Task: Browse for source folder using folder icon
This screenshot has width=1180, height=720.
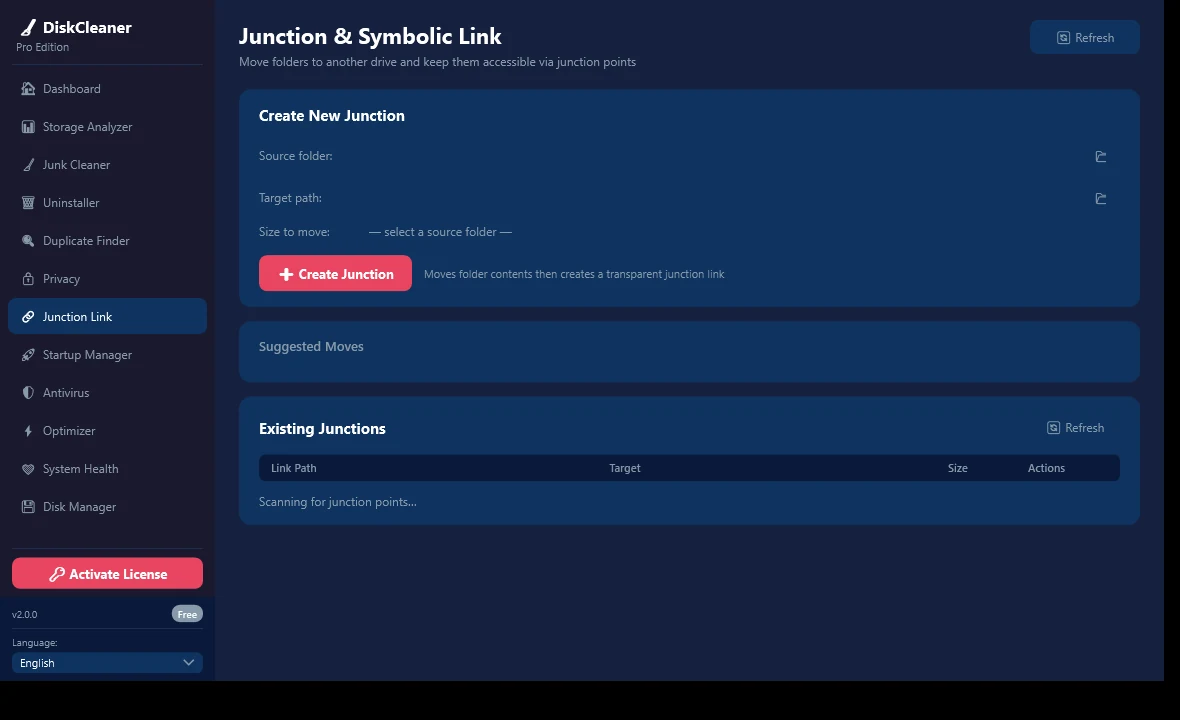Action: 1100,156
